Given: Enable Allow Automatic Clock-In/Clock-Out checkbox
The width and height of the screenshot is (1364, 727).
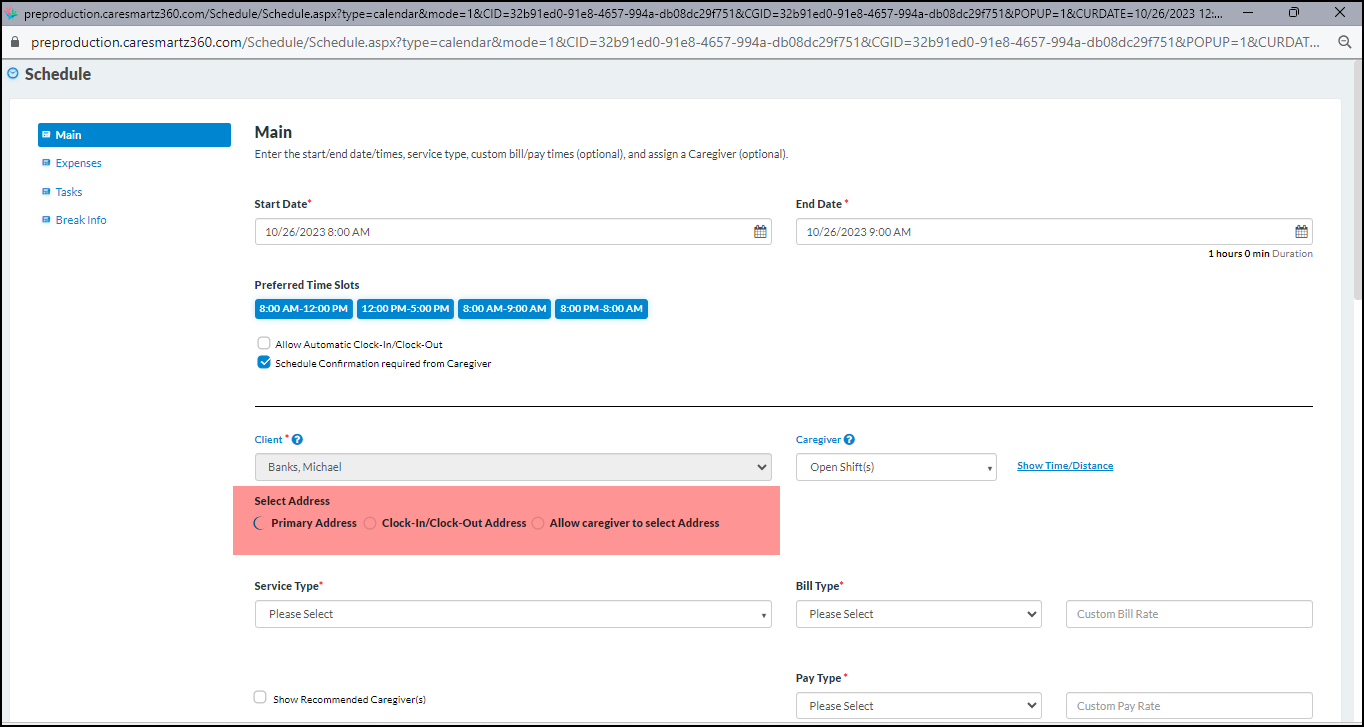Looking at the screenshot, I should pyautogui.click(x=264, y=343).
